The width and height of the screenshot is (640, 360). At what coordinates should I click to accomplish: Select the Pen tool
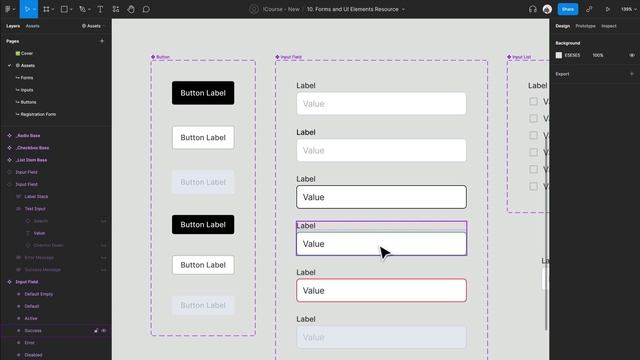coord(82,9)
